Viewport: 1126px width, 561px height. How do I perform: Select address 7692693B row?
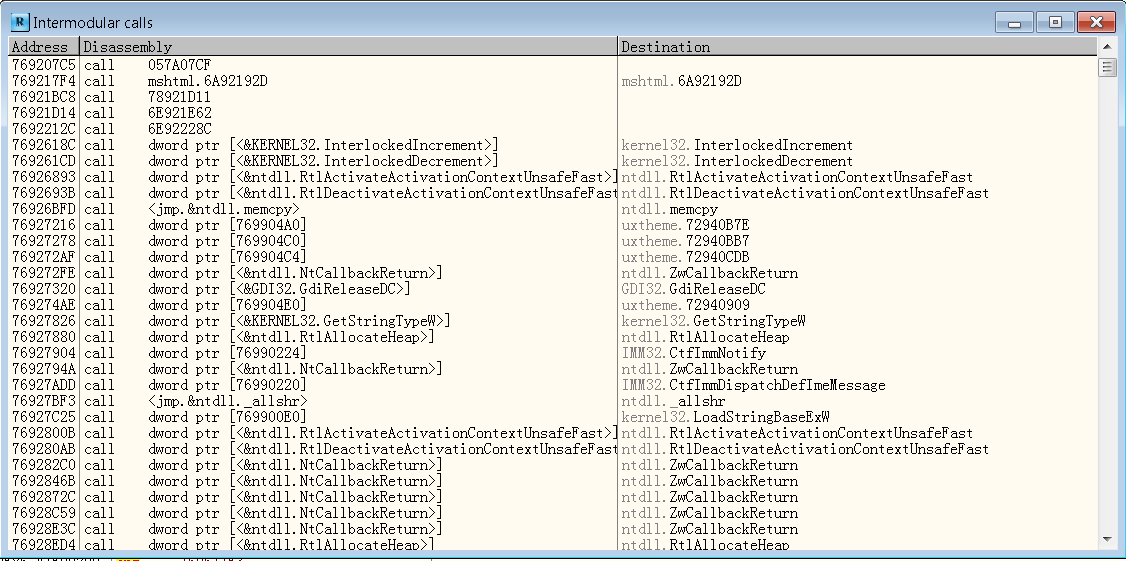pos(553,193)
